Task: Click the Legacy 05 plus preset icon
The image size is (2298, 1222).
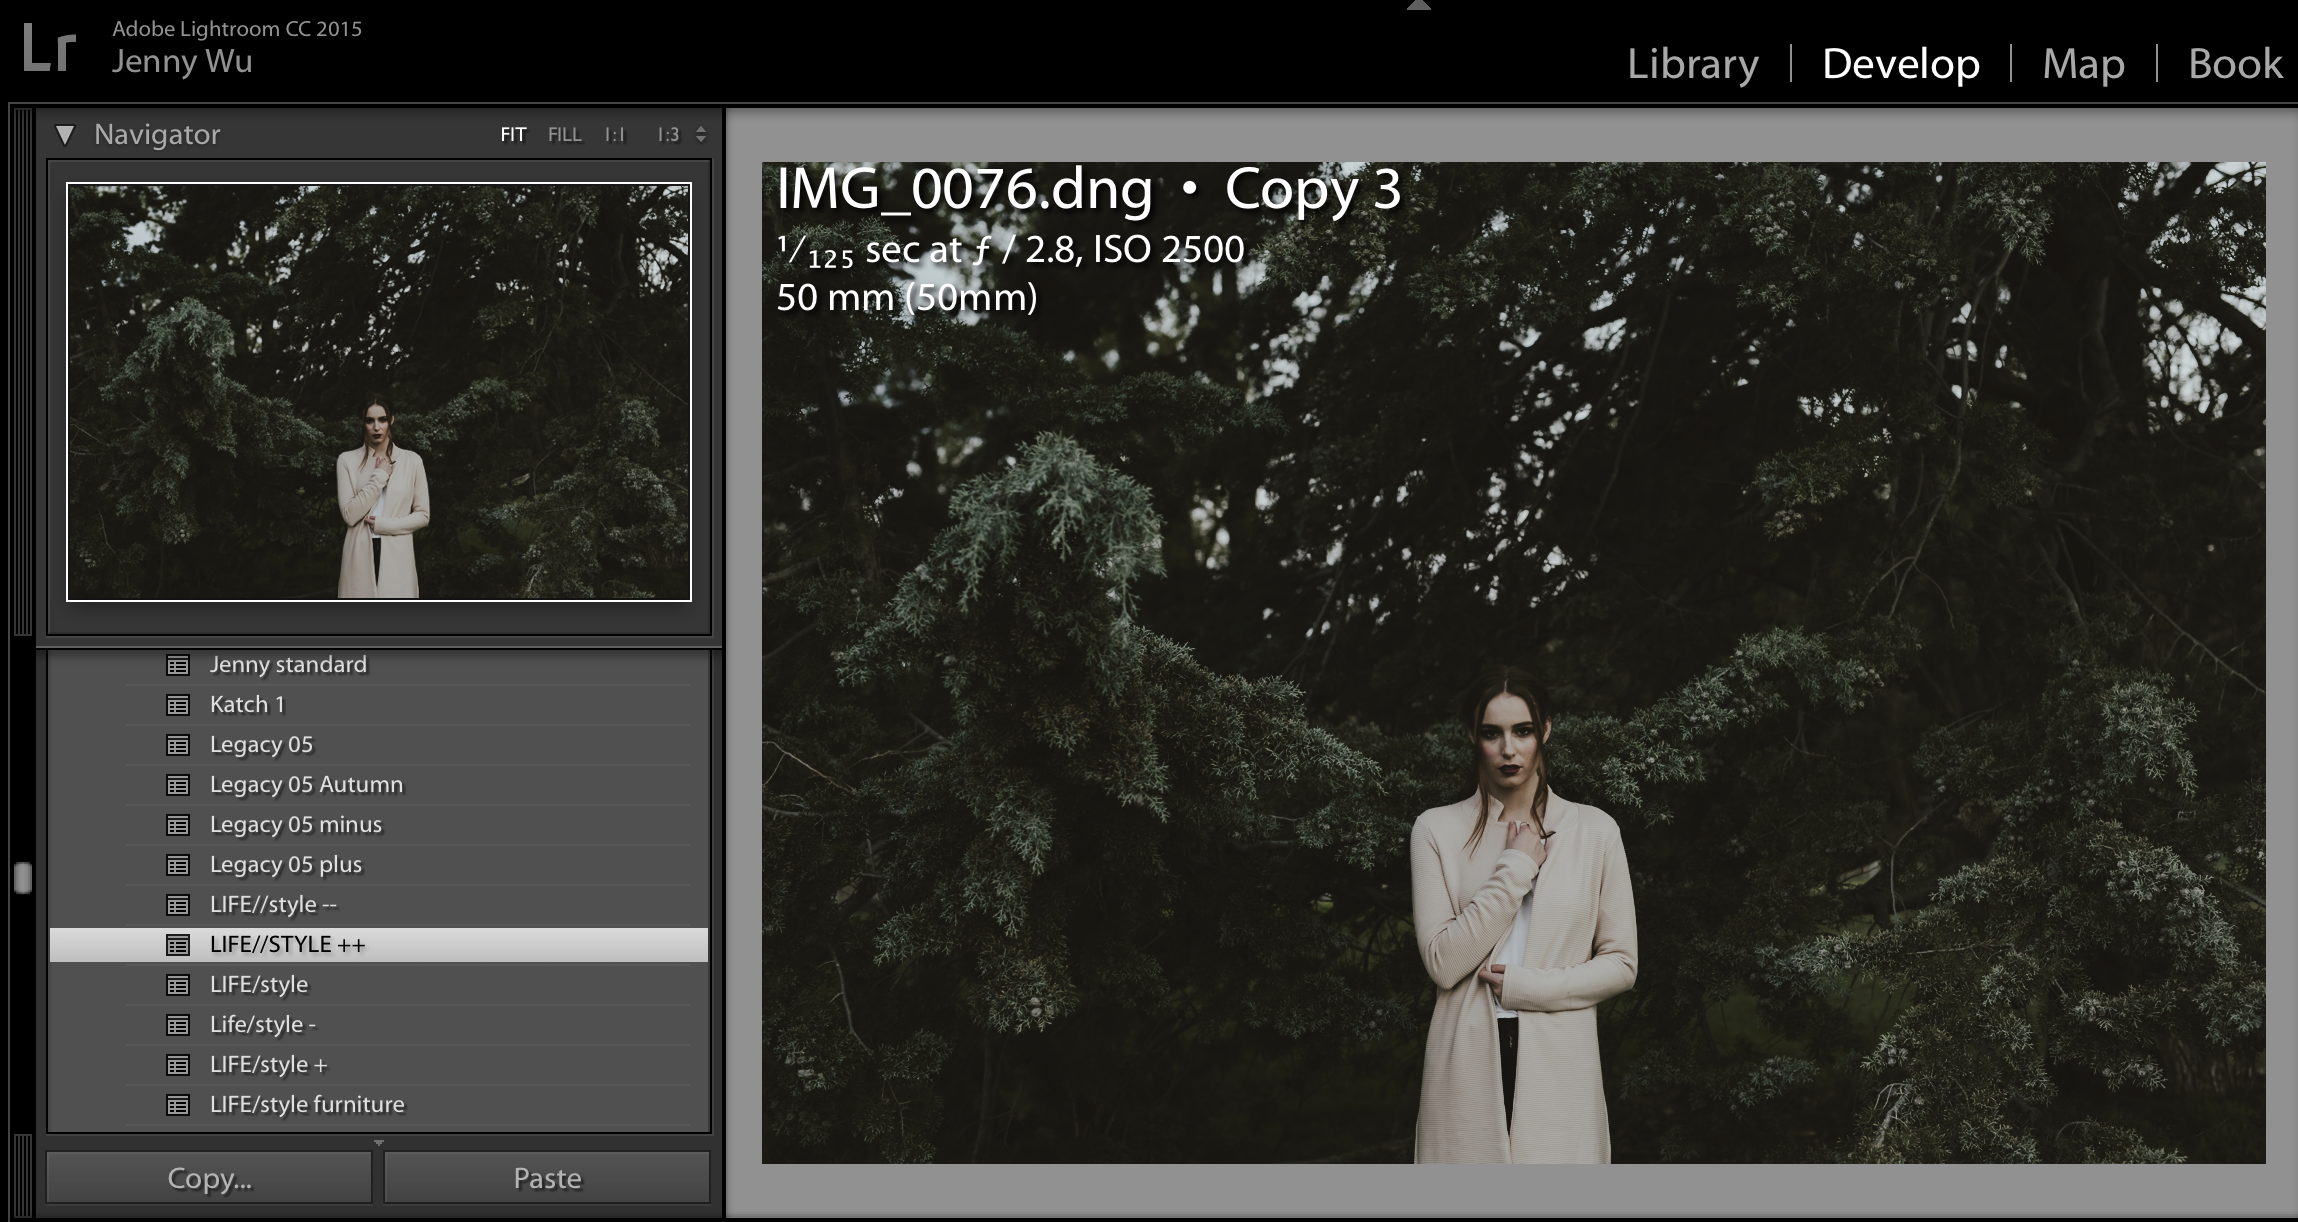Action: click(178, 865)
